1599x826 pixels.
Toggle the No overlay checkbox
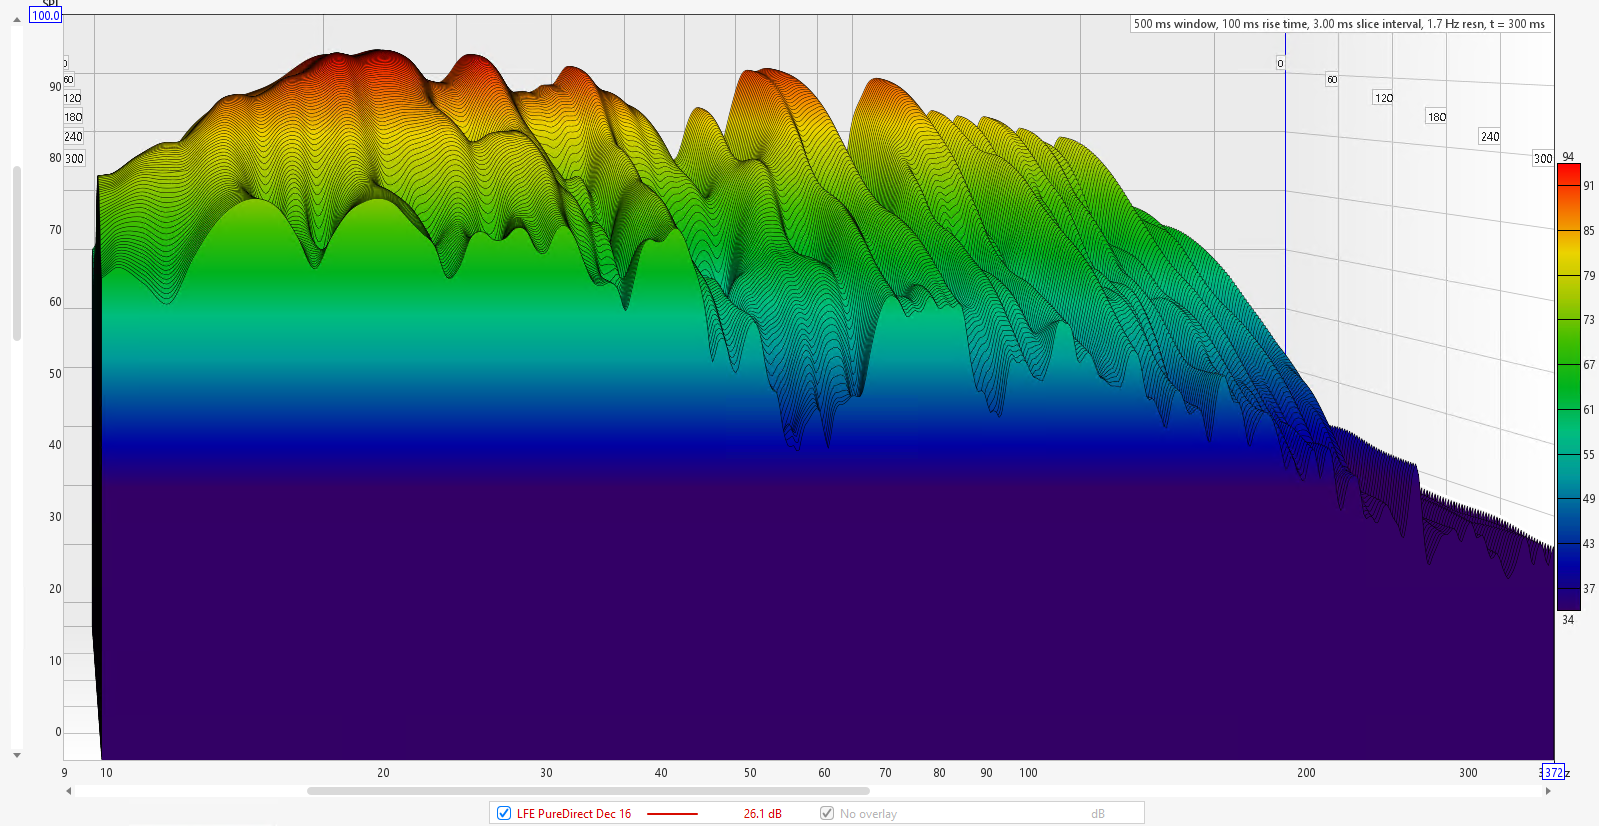(x=827, y=814)
